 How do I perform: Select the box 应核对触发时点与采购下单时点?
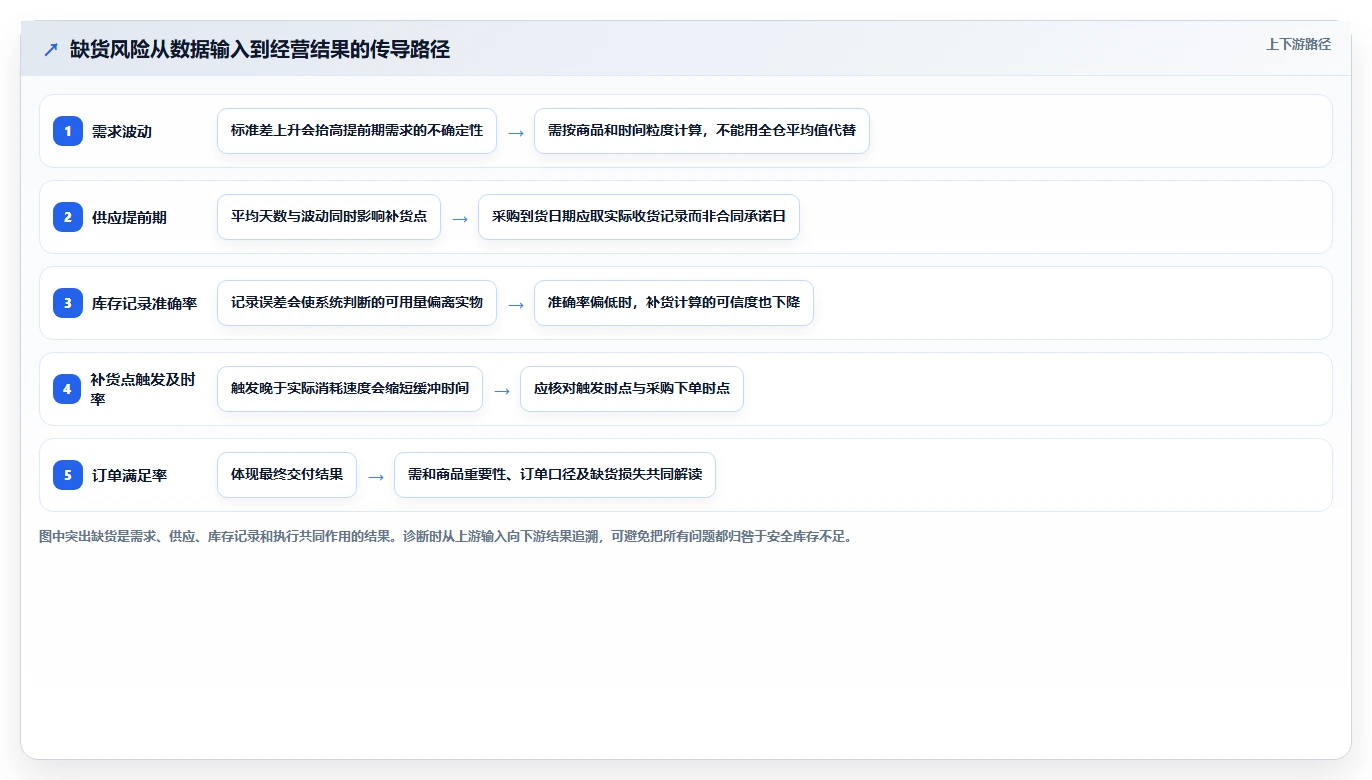point(632,389)
